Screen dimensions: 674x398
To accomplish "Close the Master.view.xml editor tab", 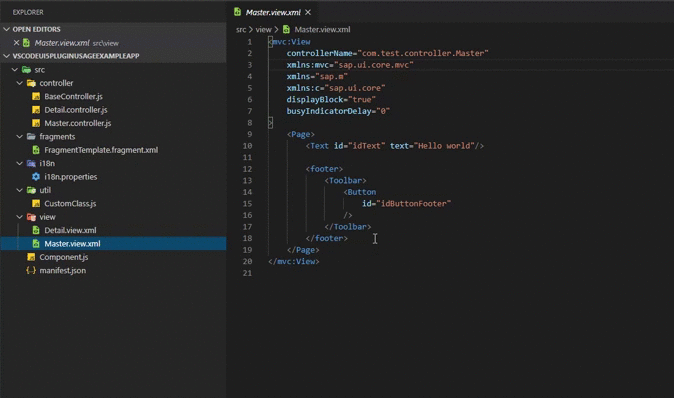I will coord(308,12).
